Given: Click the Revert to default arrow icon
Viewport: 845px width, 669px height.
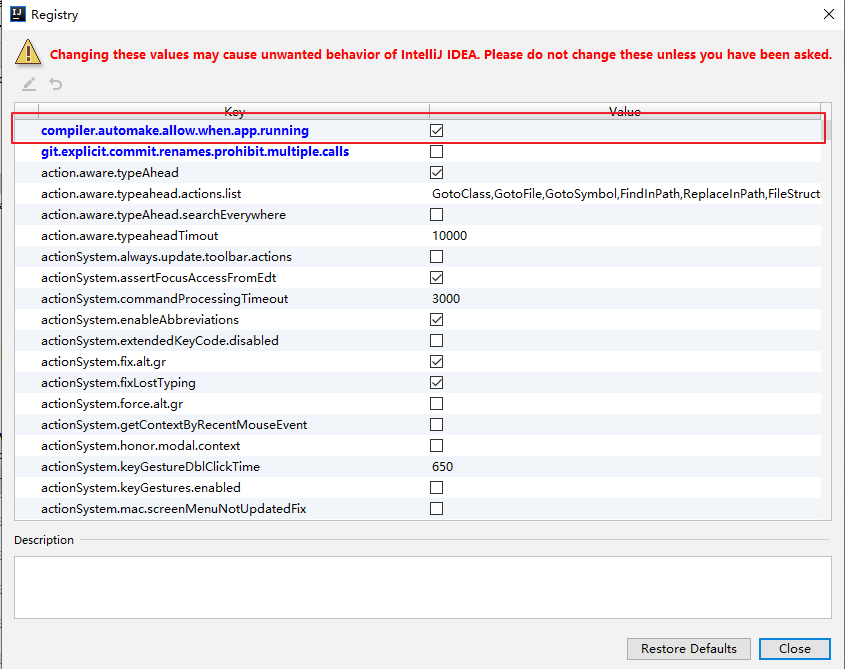Looking at the screenshot, I should [x=56, y=84].
